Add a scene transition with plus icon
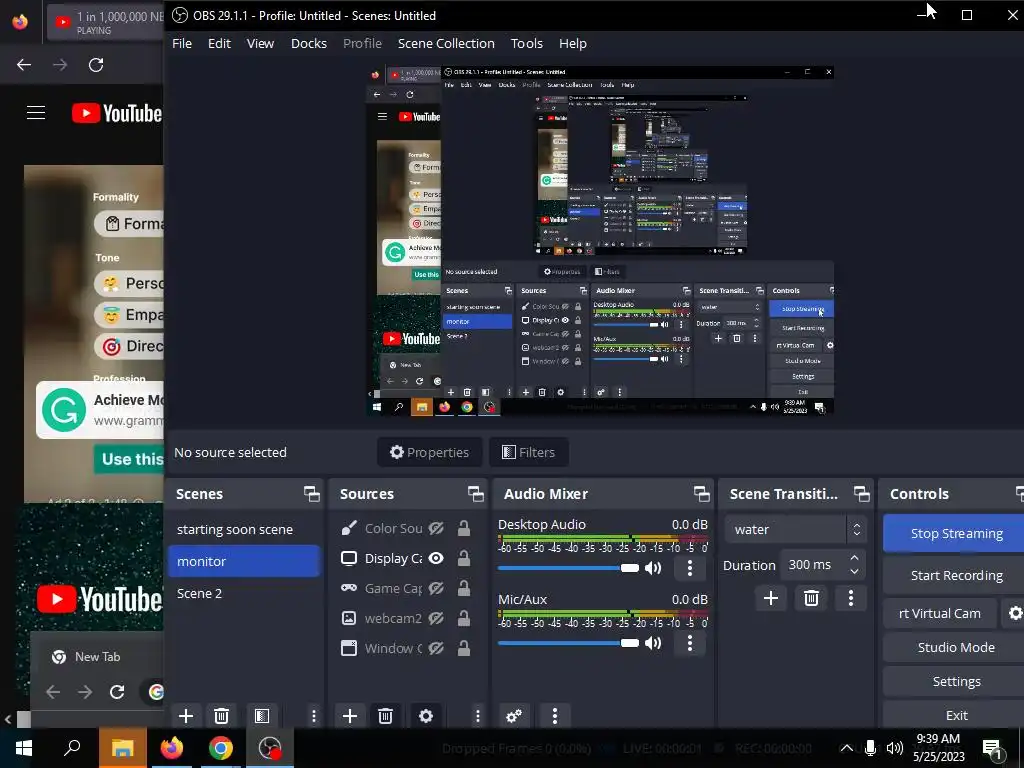 tap(771, 598)
